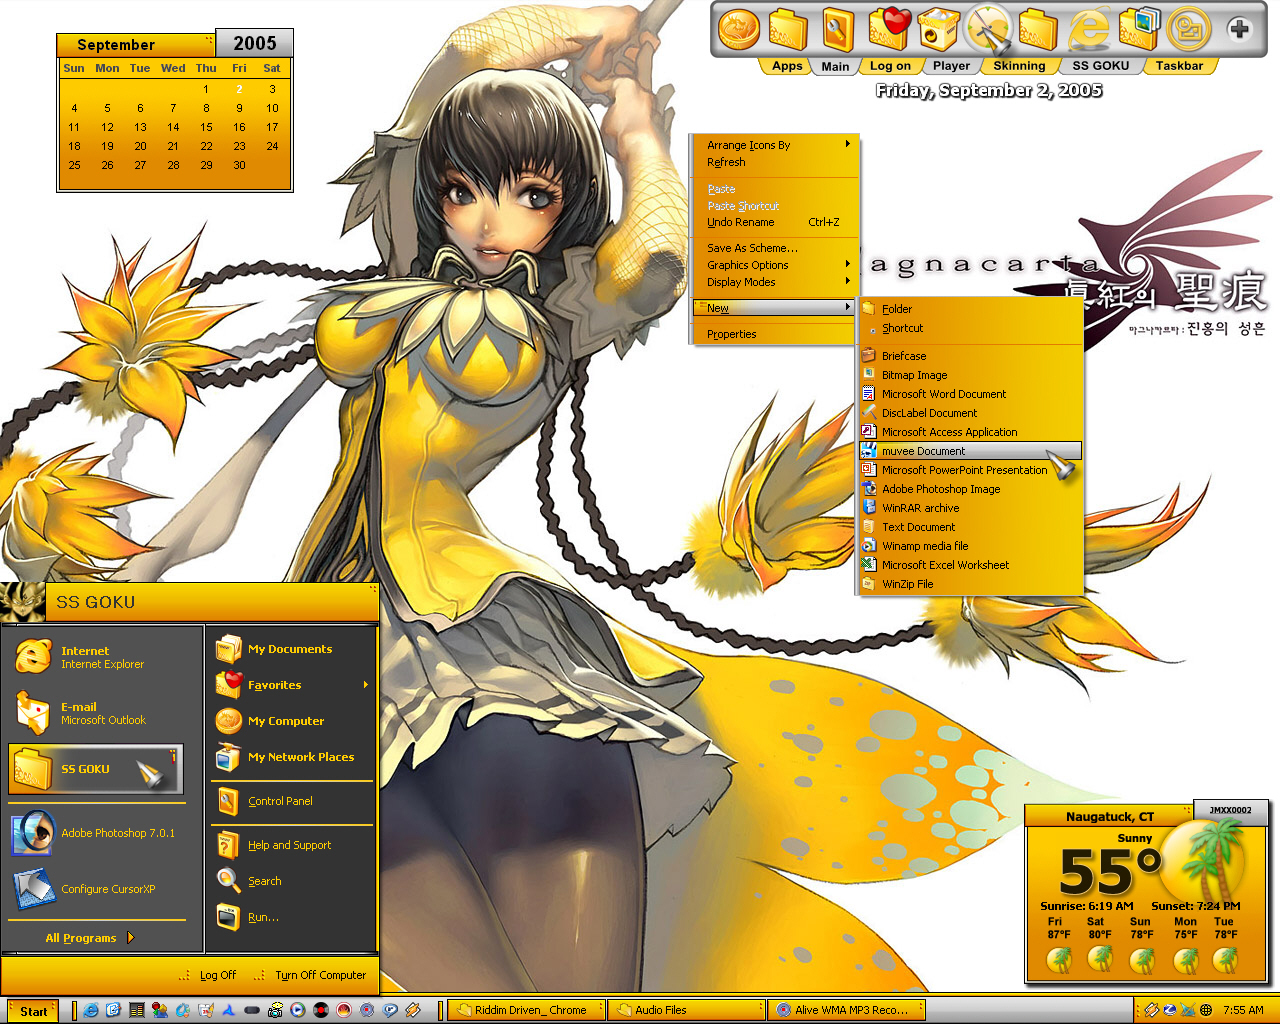
Task: Click the Turn Off Computer button
Action: tap(310, 975)
